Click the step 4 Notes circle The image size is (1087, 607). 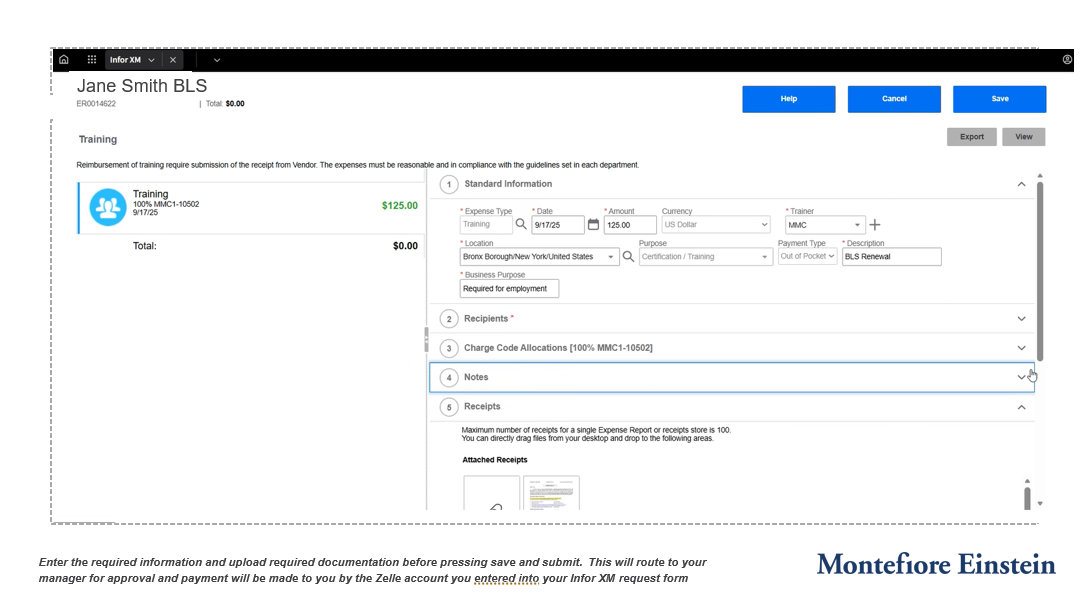click(449, 378)
